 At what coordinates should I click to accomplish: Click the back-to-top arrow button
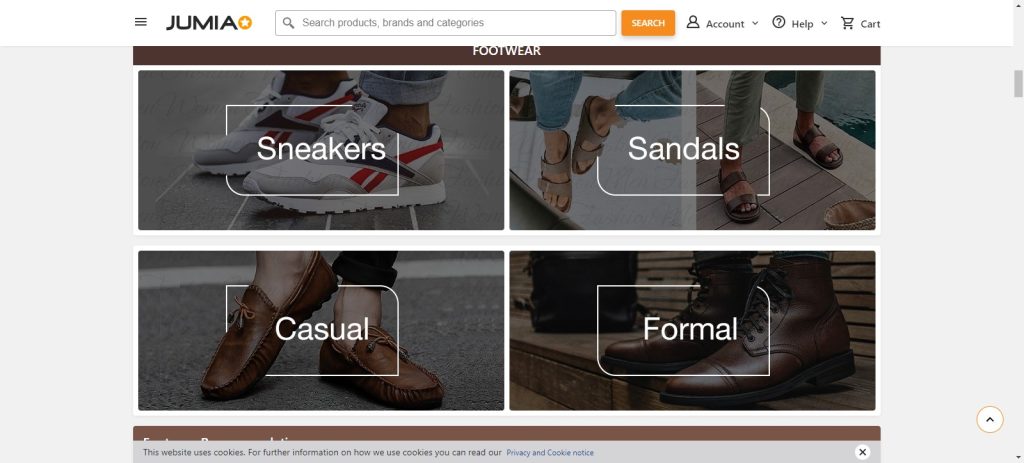[x=989, y=419]
